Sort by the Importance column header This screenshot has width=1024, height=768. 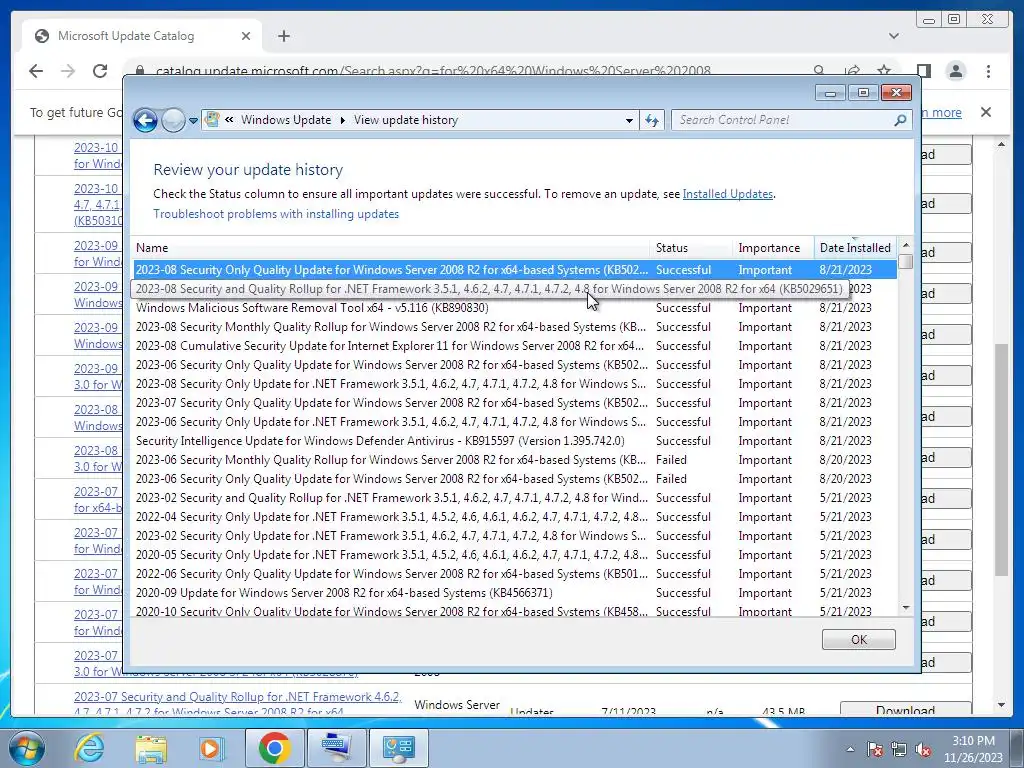pos(773,248)
